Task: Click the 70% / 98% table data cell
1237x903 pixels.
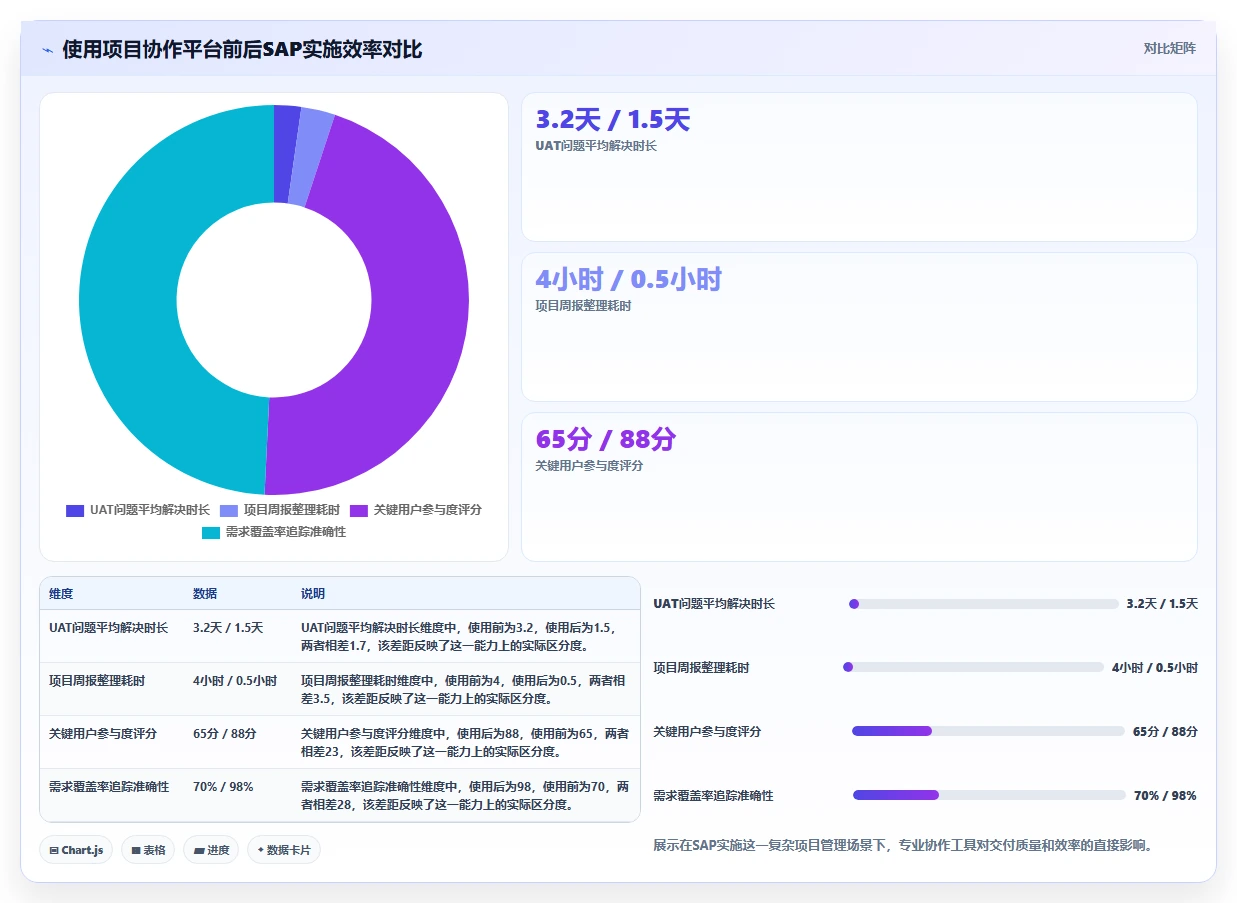Action: pos(223,787)
